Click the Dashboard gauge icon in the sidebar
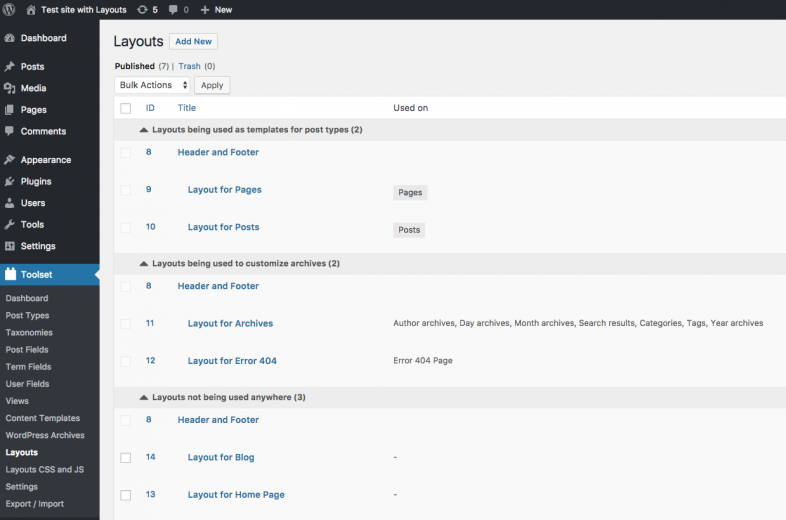This screenshot has width=786, height=520. [10, 38]
